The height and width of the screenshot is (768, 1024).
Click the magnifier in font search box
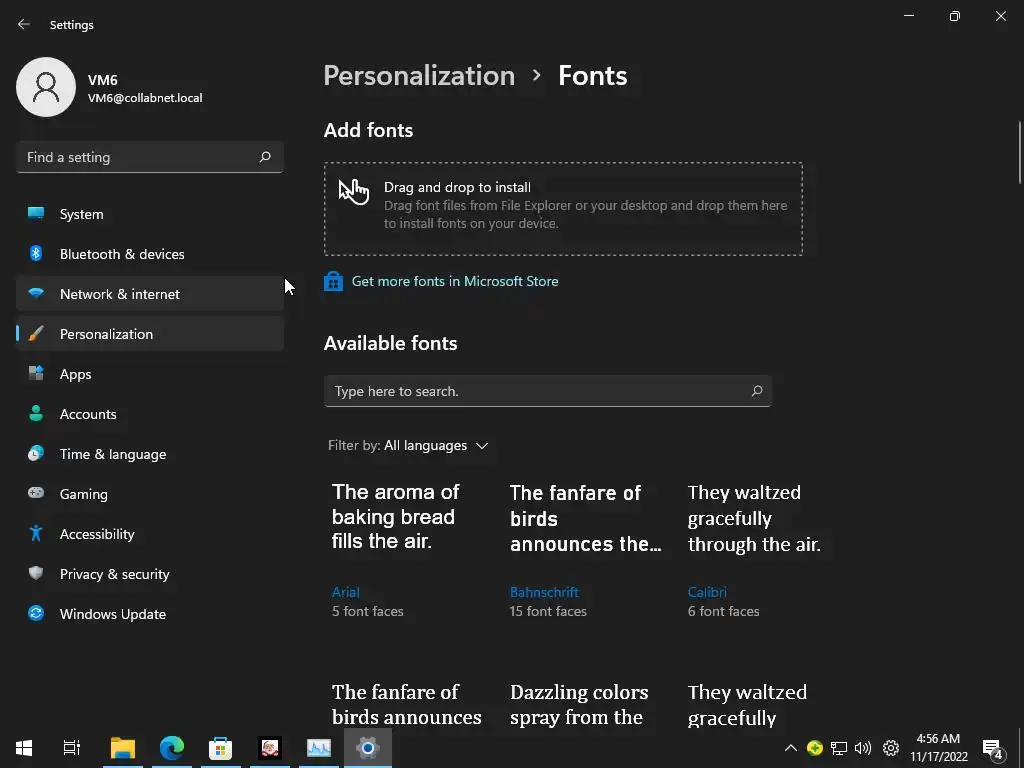[x=757, y=391]
